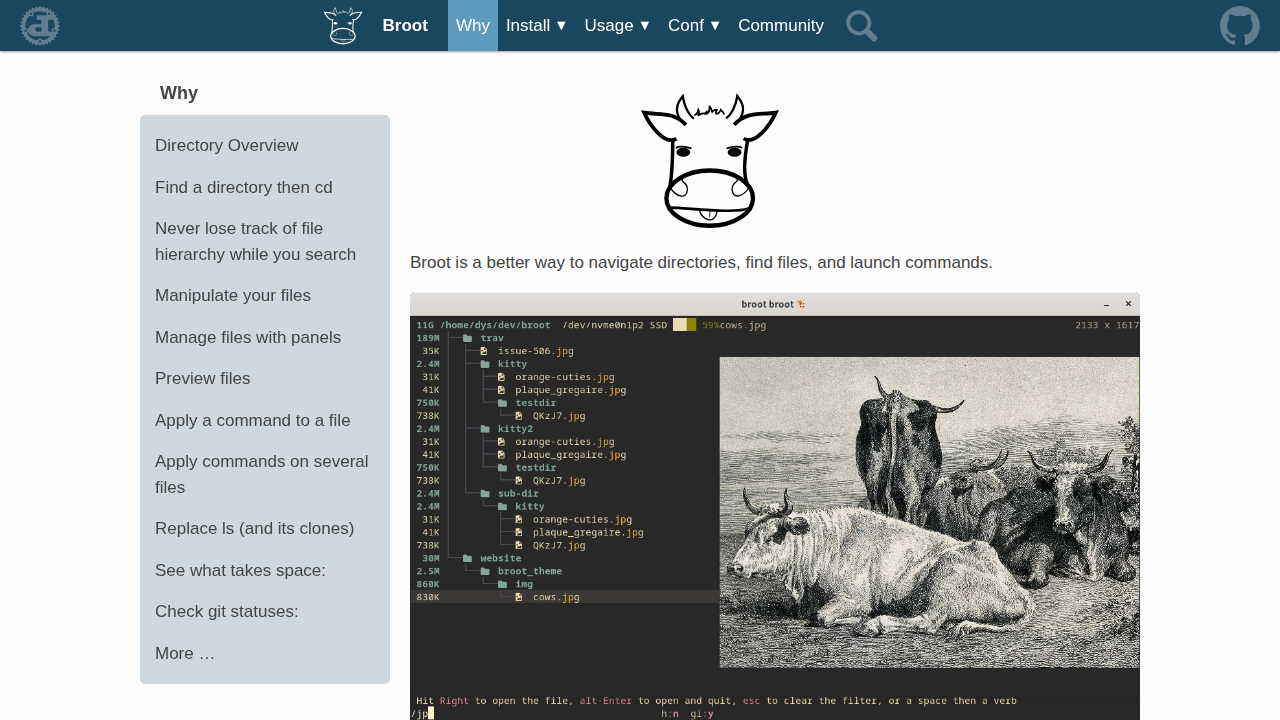Jump to Check git statuses section

pyautogui.click(x=227, y=612)
